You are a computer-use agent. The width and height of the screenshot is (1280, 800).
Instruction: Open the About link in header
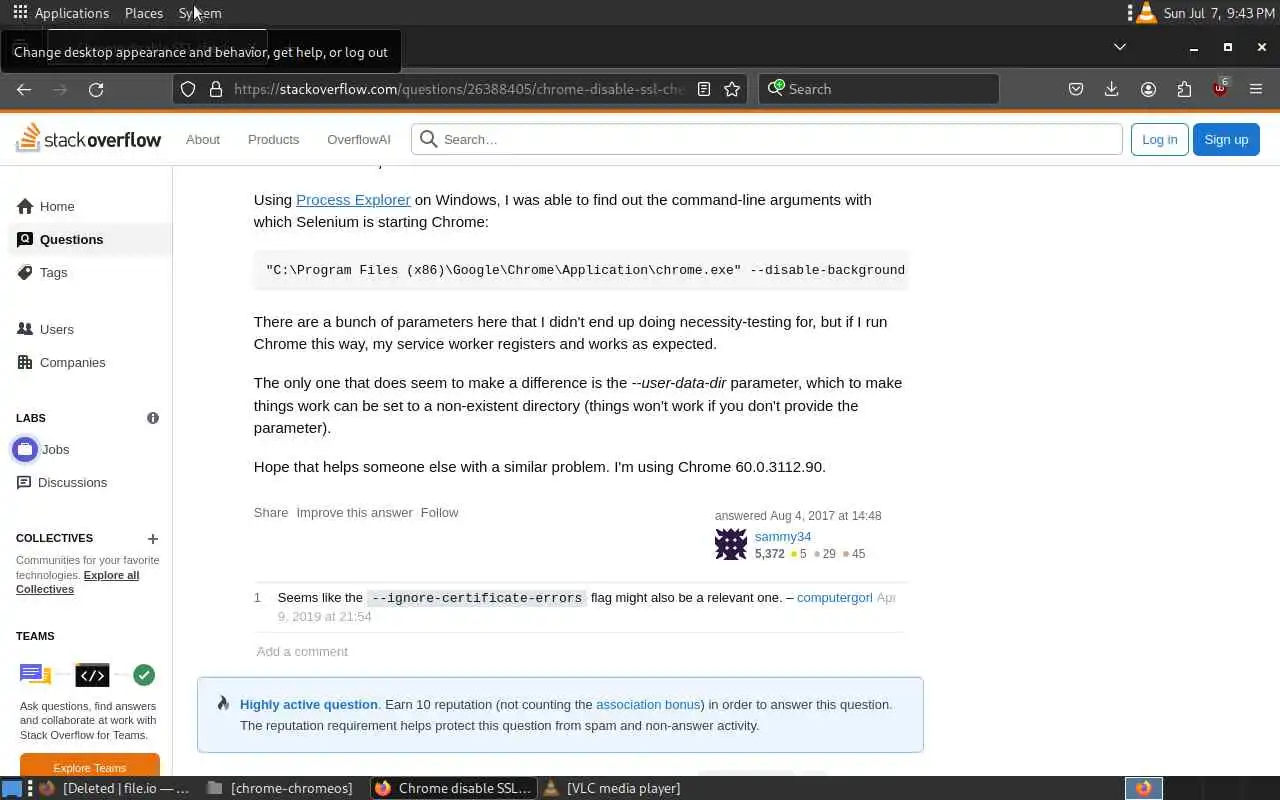[x=203, y=139]
